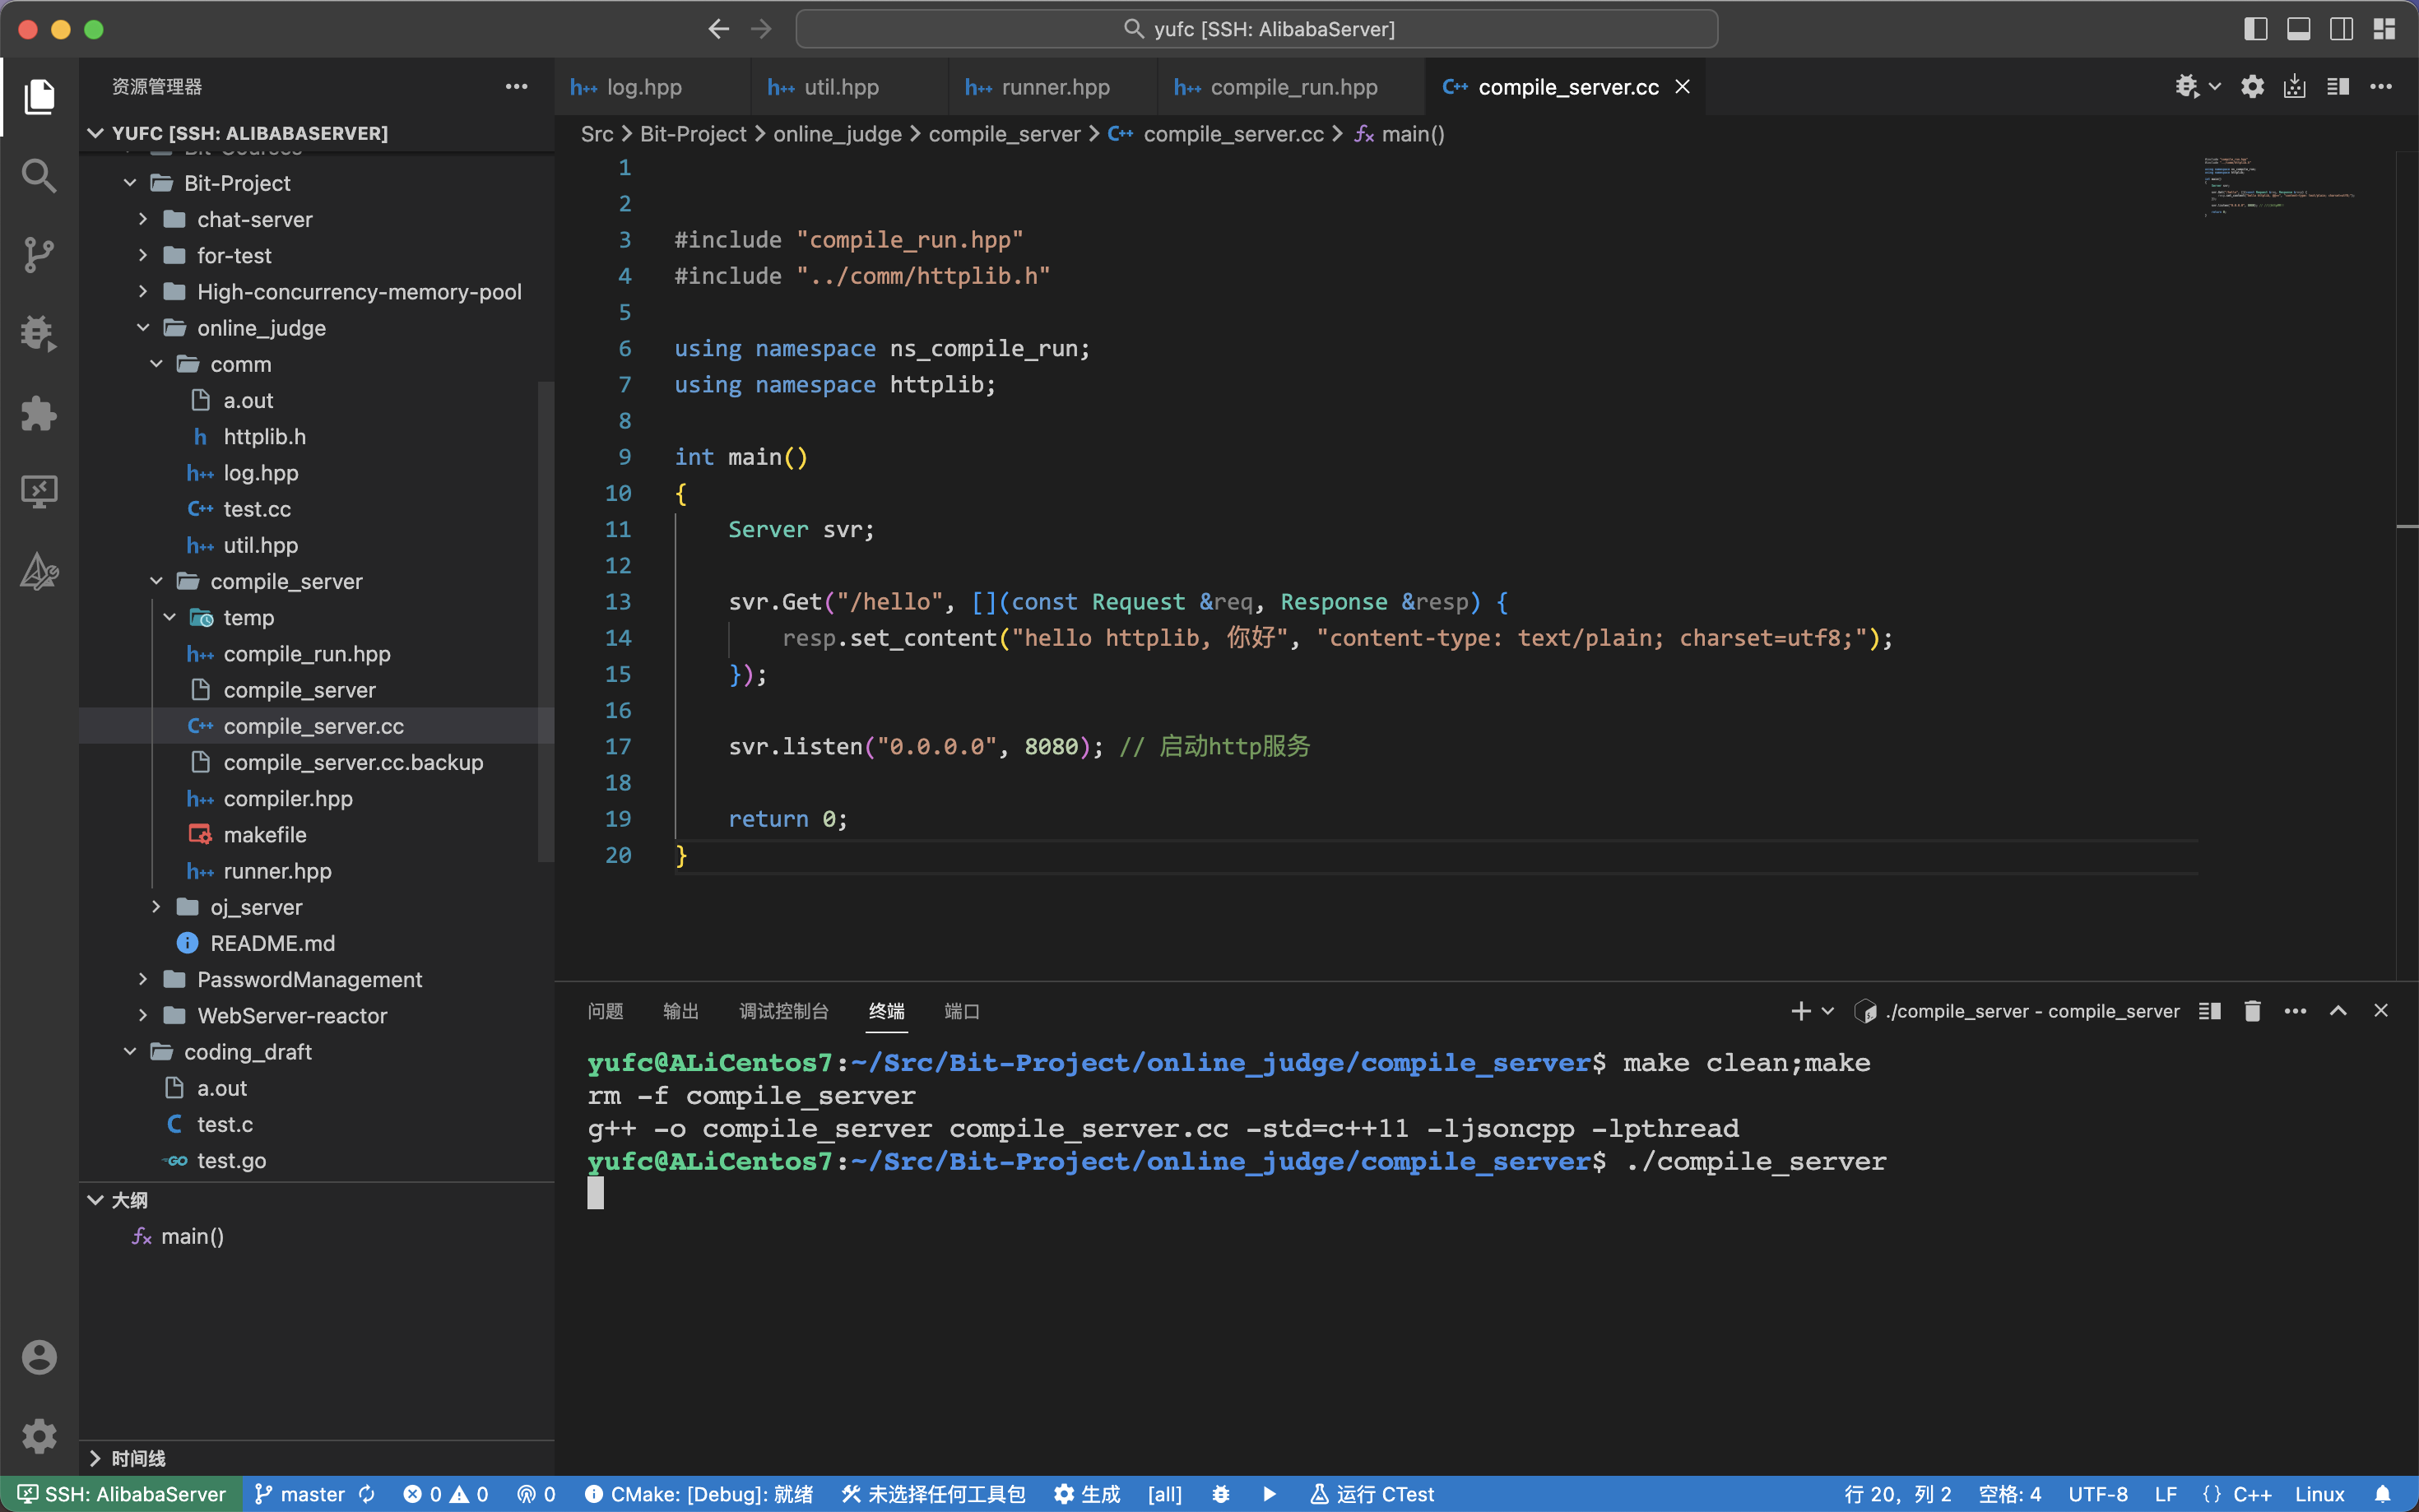Open the terminal launch profile dropdown
The image size is (2419, 1512).
(x=1828, y=1011)
